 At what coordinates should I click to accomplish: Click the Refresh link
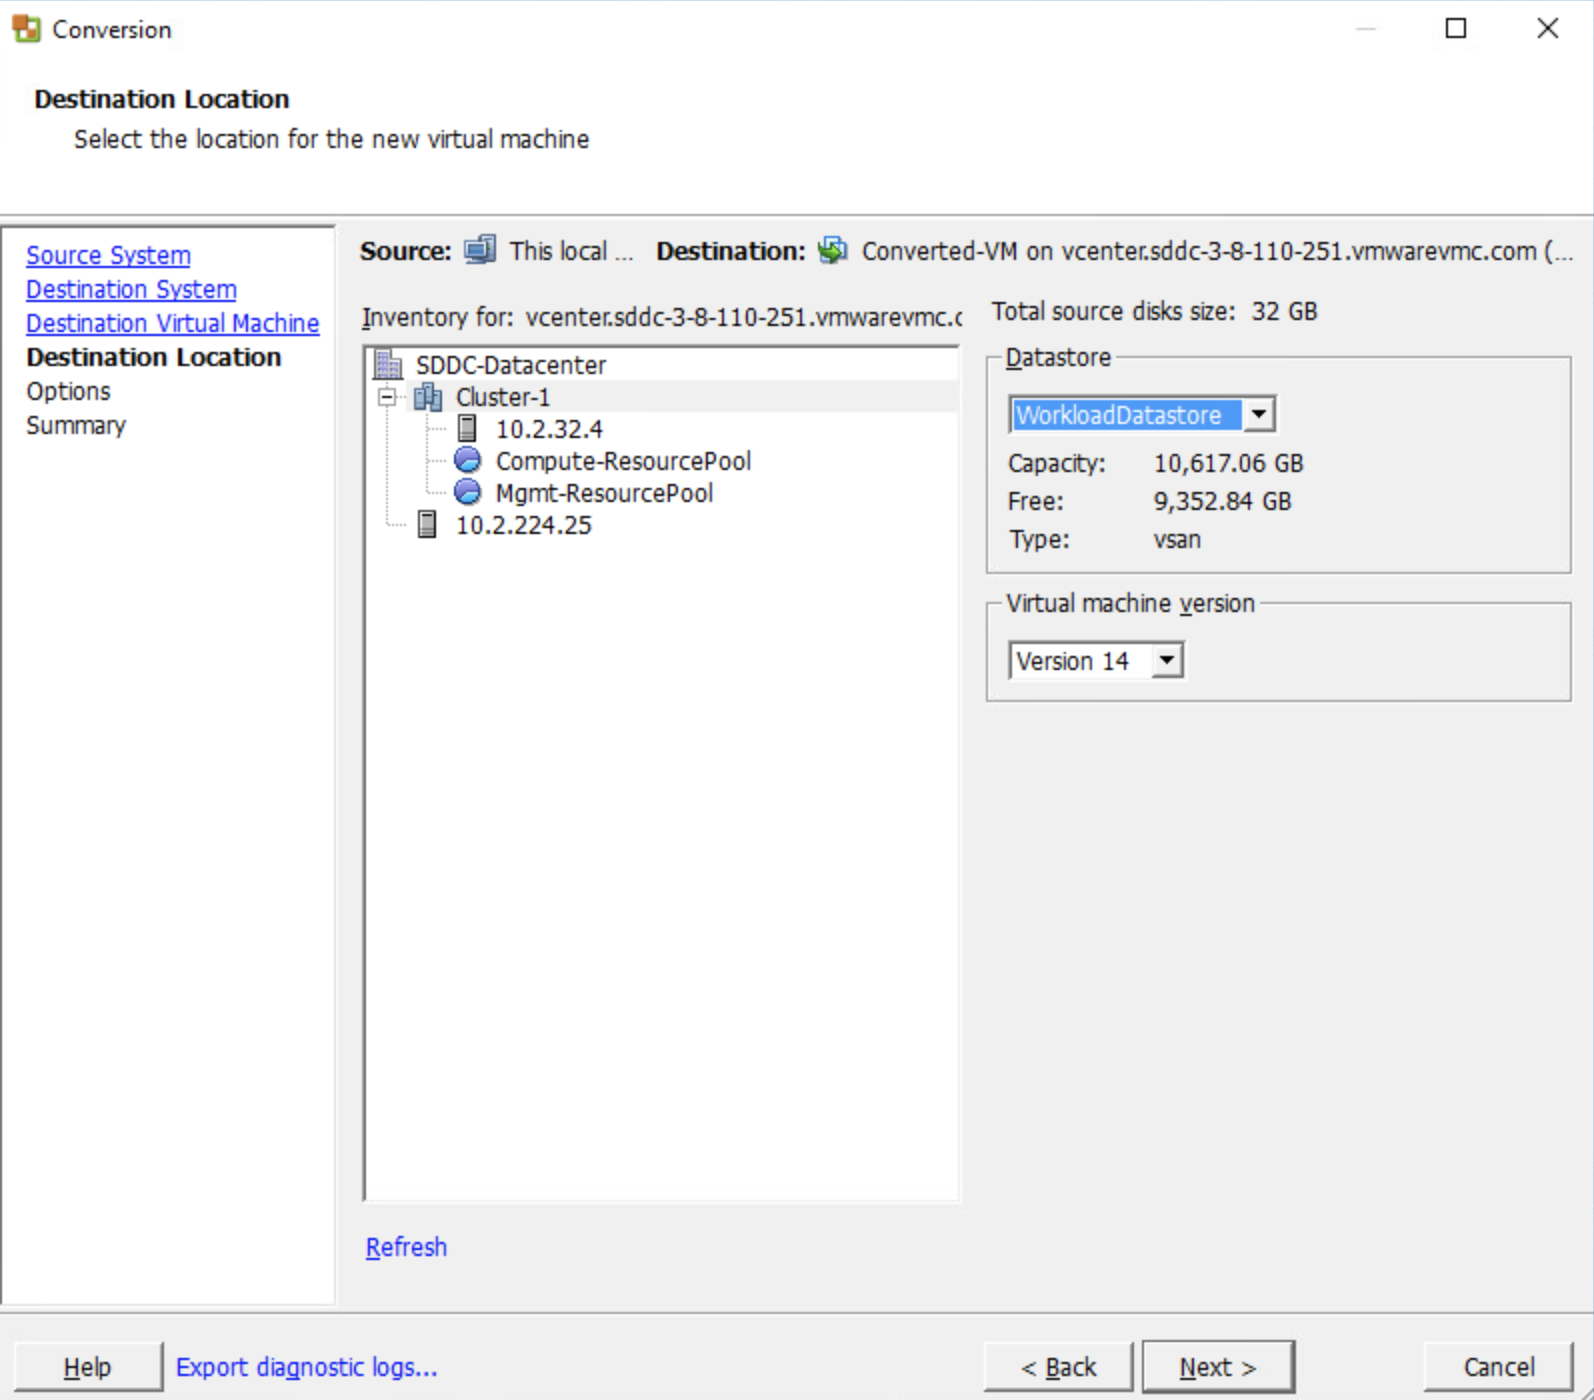406,1247
